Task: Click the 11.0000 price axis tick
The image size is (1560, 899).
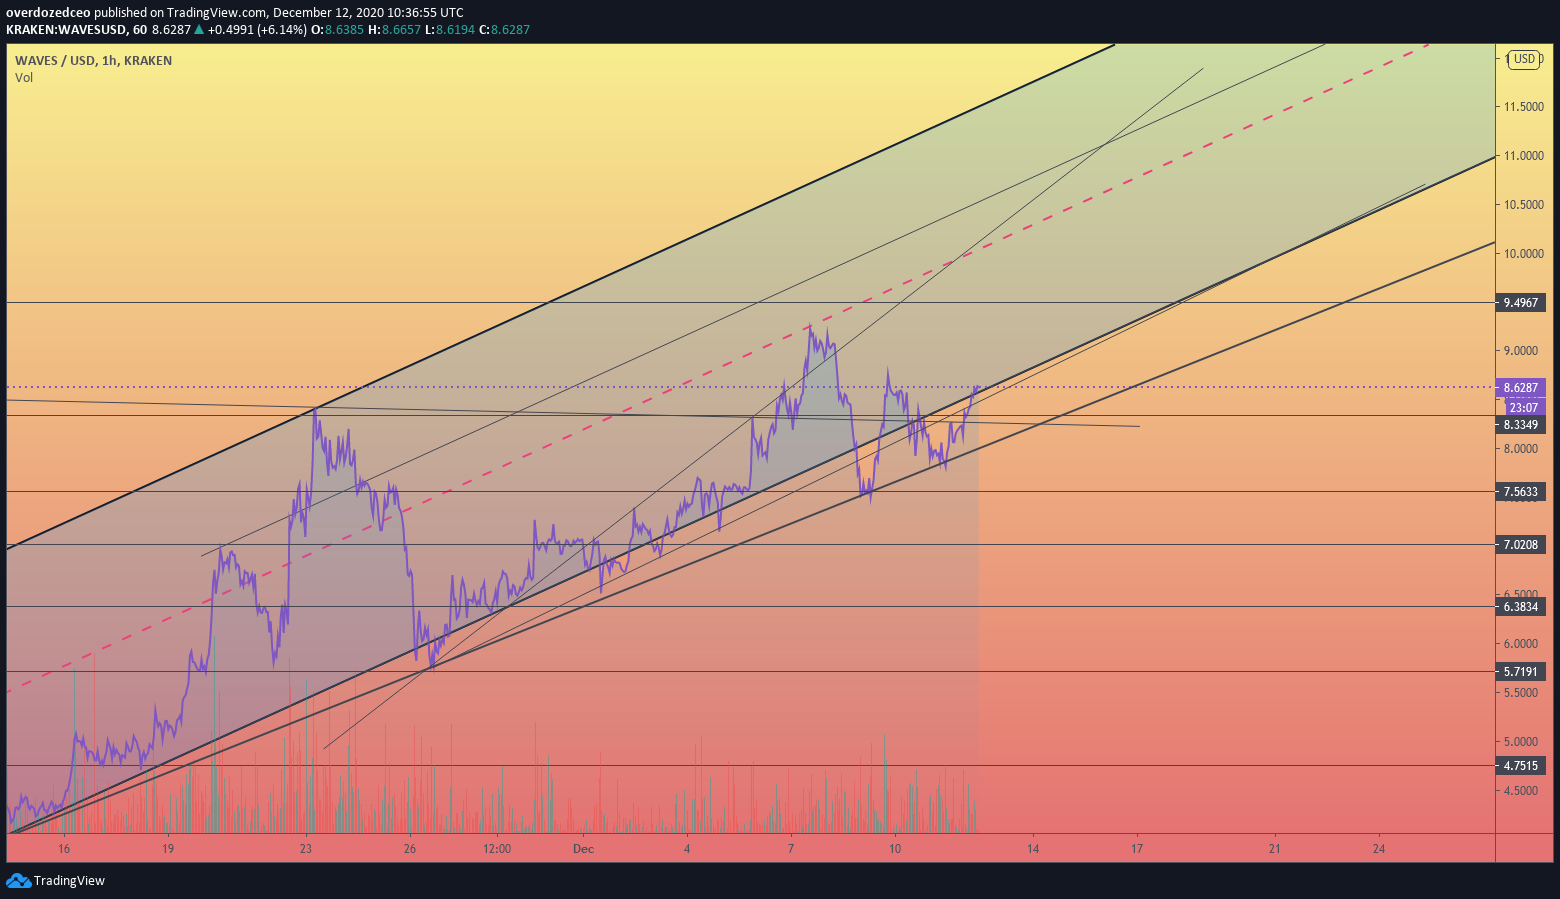Action: 1524,156
